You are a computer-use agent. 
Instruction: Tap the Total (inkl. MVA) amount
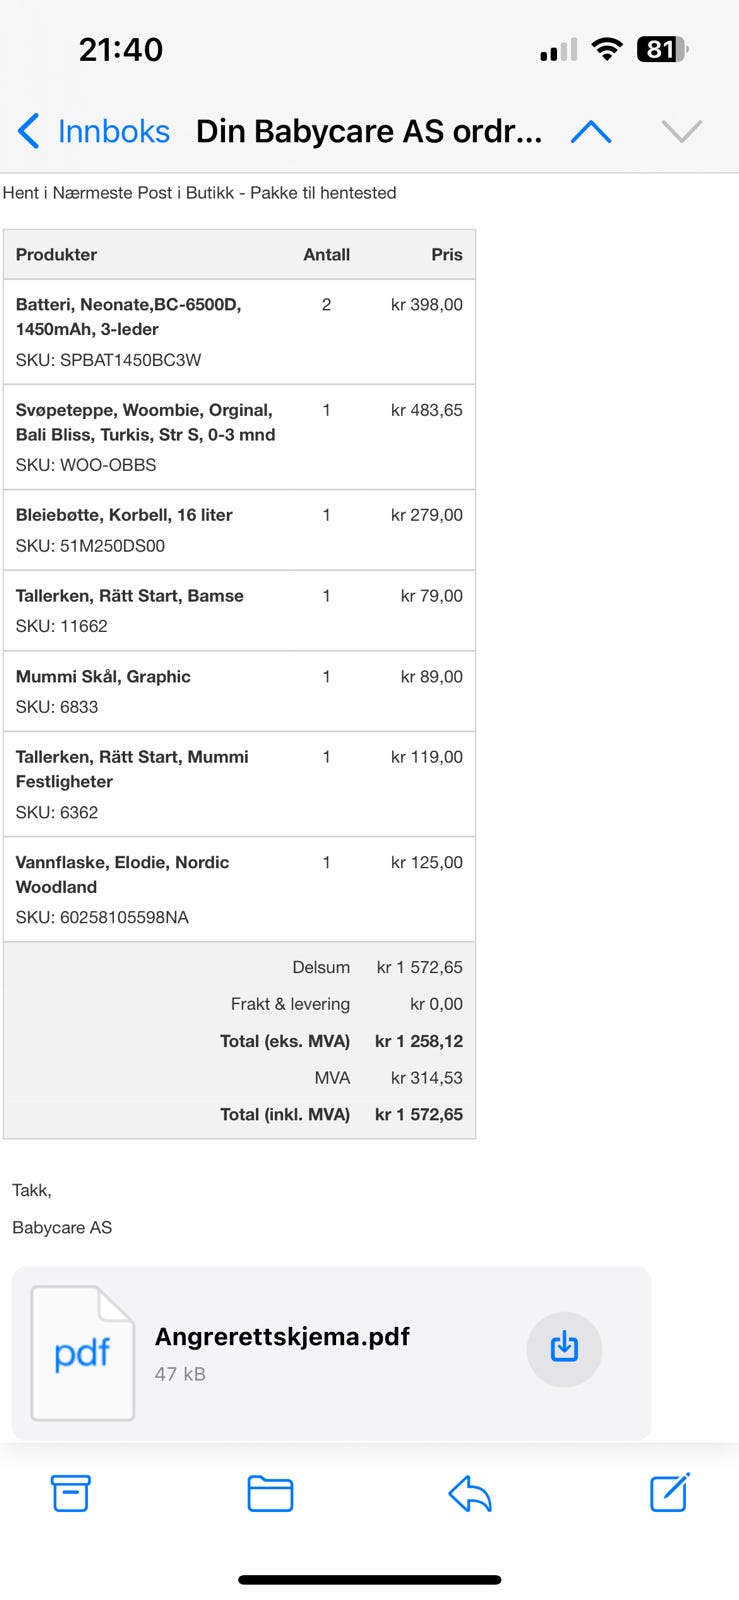pyautogui.click(x=419, y=1114)
